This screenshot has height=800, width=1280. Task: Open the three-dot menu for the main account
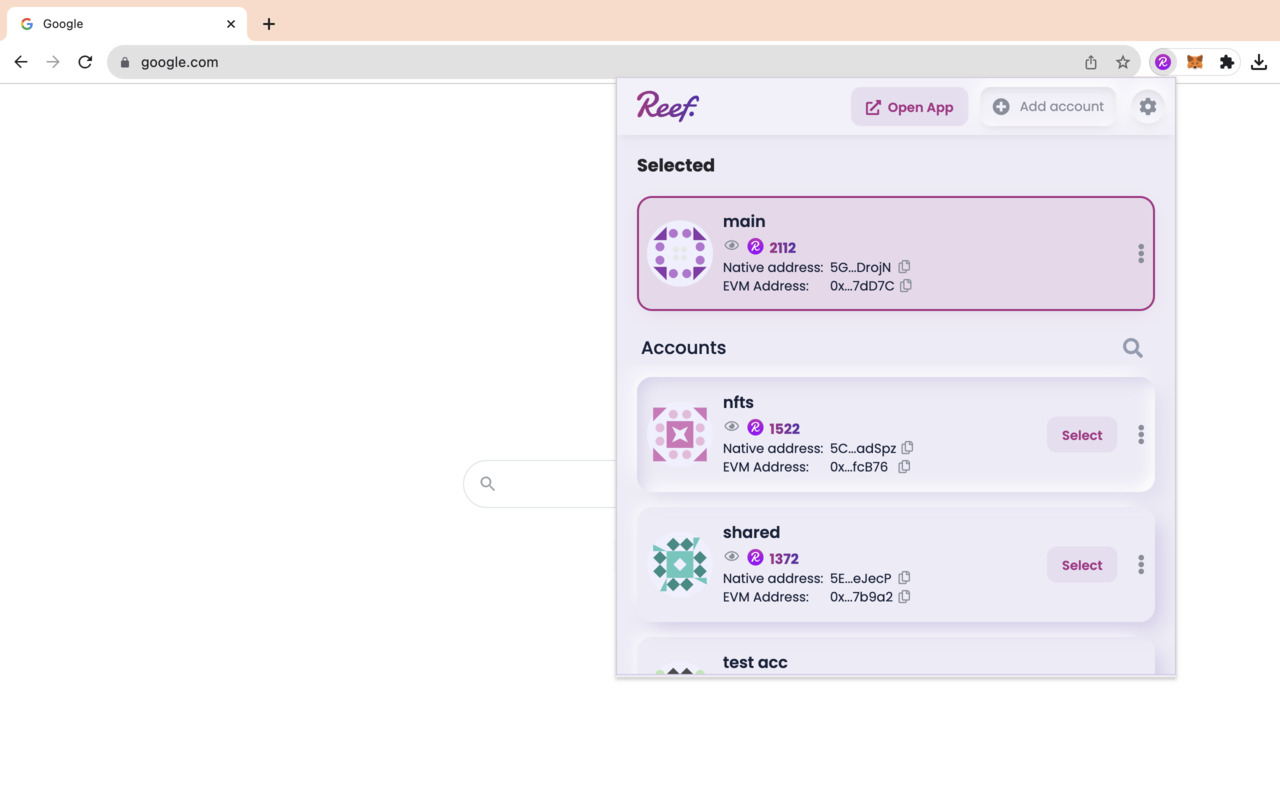coord(1140,254)
